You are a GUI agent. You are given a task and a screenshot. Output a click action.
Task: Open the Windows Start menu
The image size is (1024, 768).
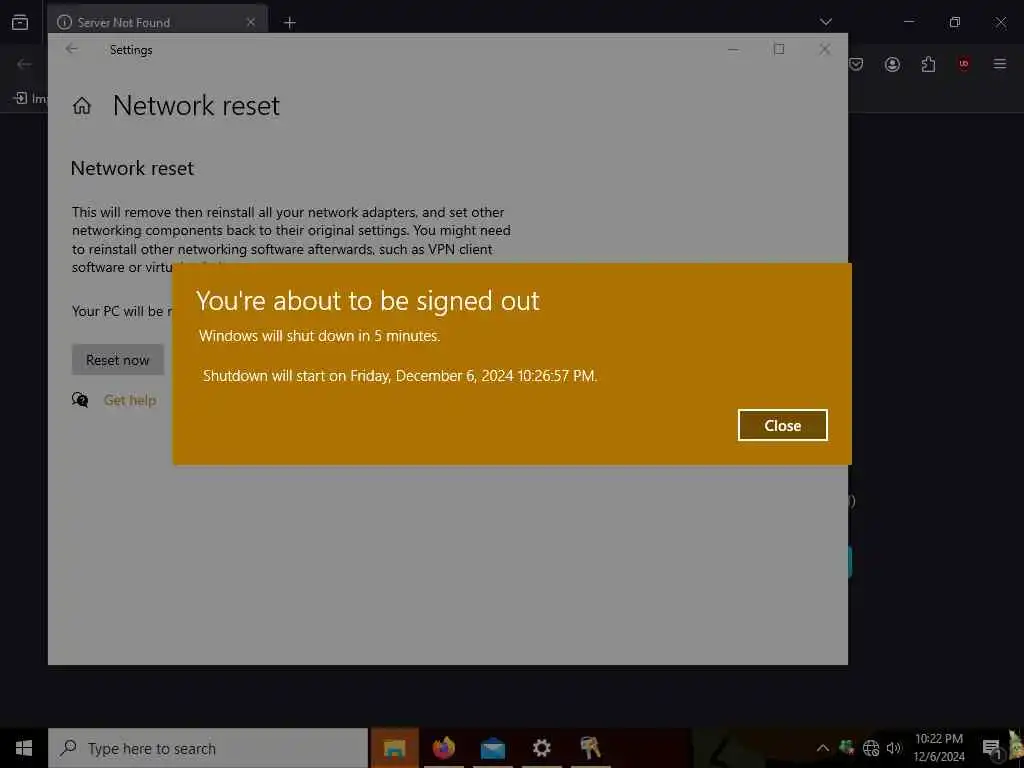tap(24, 748)
